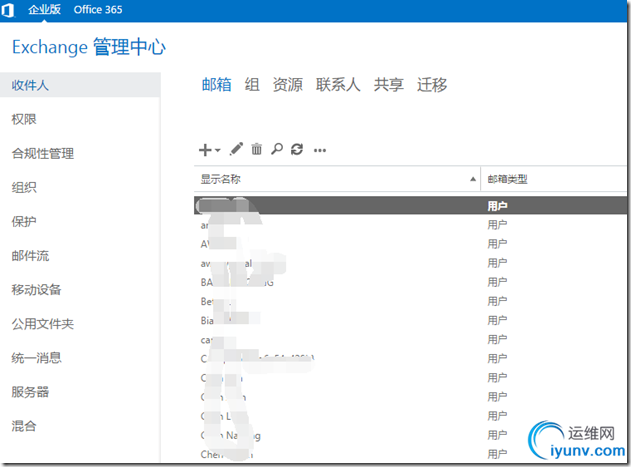
Task: Switch to the 共享 tab
Action: click(x=388, y=85)
